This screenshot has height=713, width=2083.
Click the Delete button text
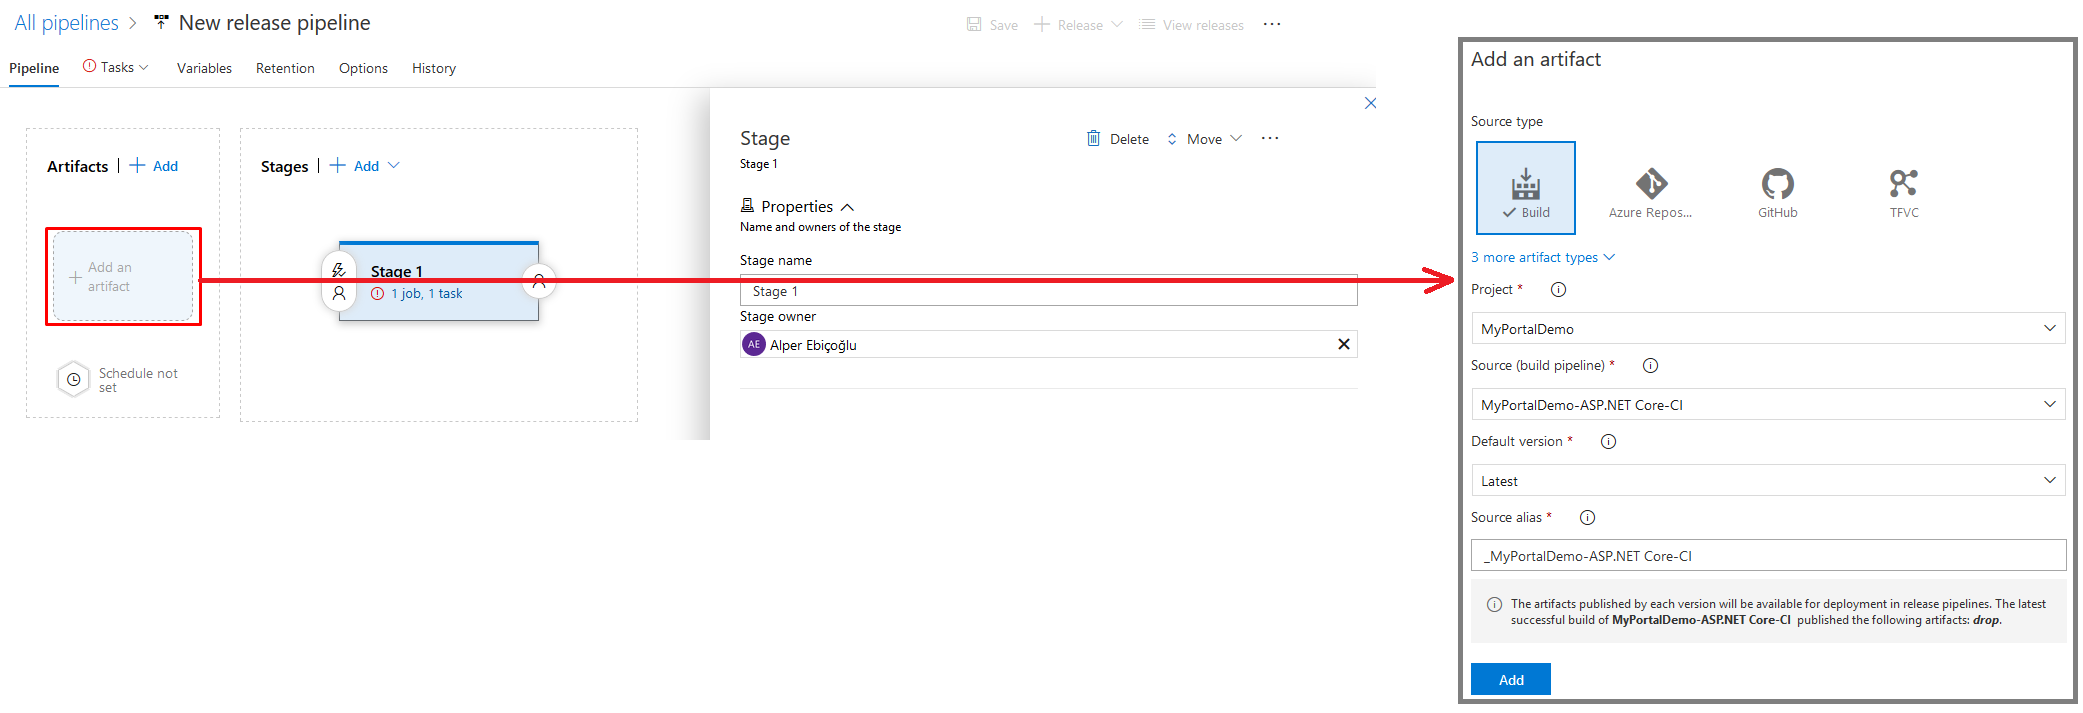(x=1129, y=139)
